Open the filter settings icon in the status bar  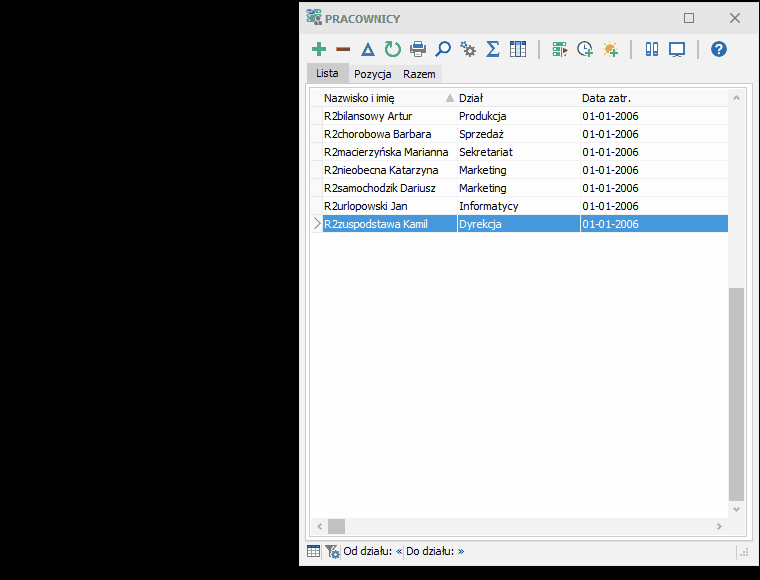(x=332, y=551)
